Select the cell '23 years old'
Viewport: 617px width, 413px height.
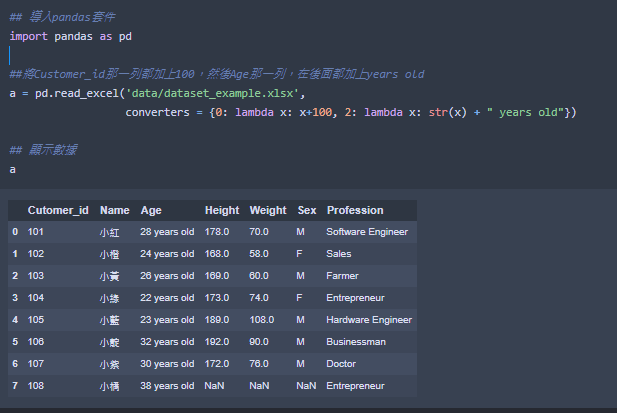[x=167, y=320]
